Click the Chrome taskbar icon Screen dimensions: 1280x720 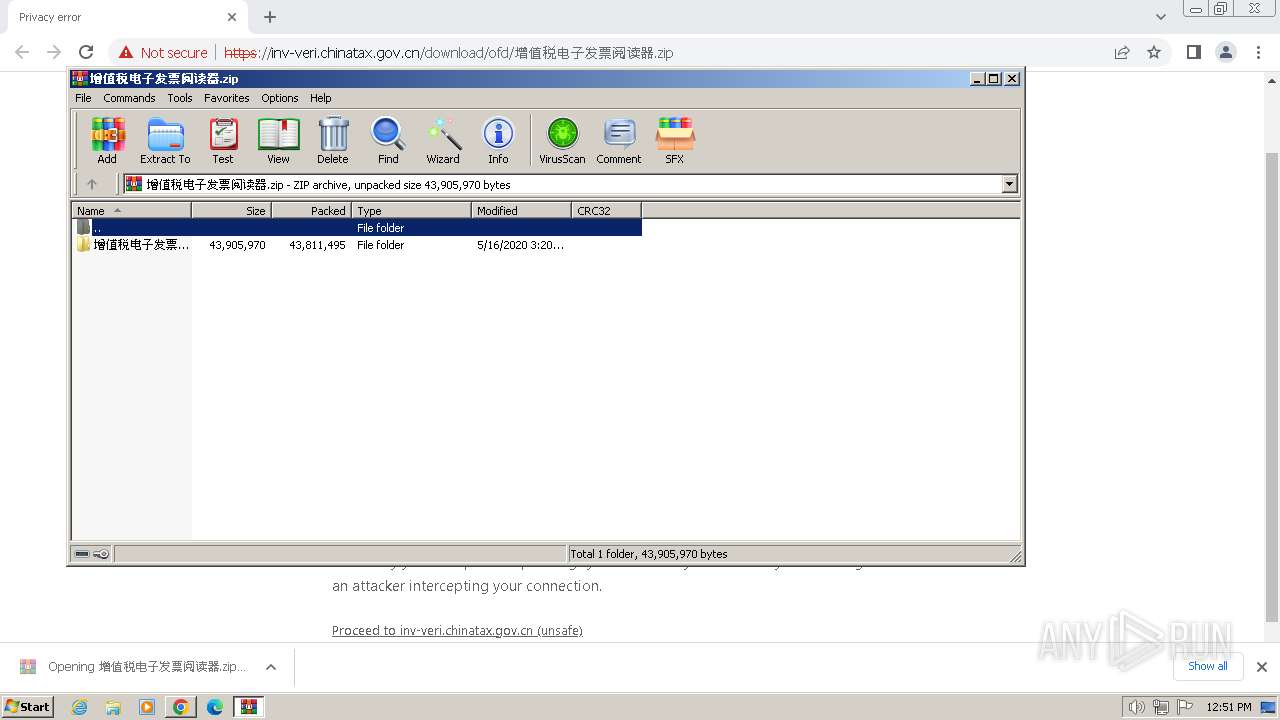(x=181, y=707)
